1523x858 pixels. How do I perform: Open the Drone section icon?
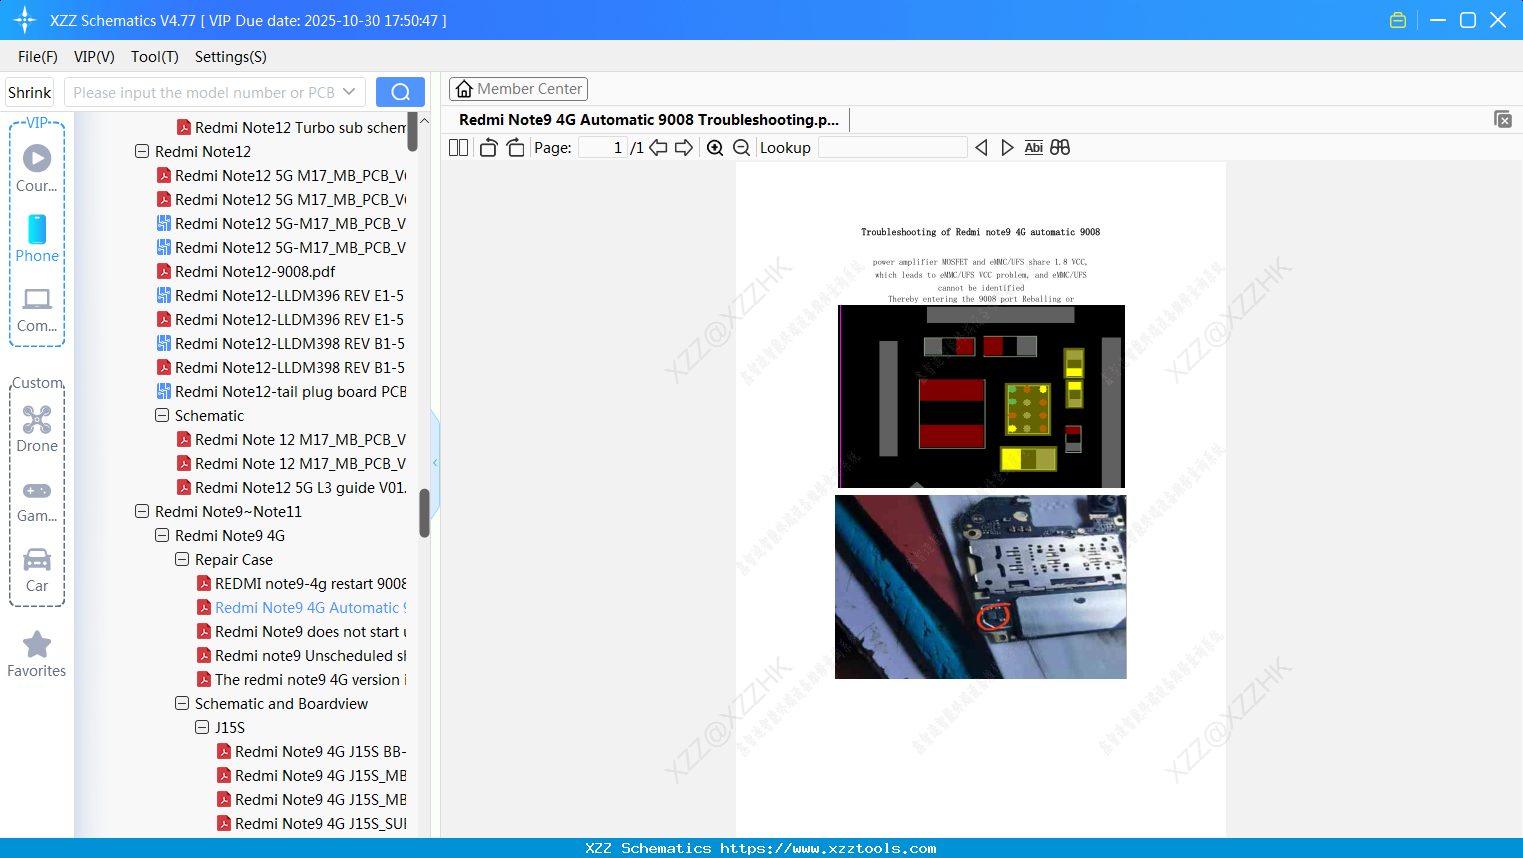pos(36,421)
